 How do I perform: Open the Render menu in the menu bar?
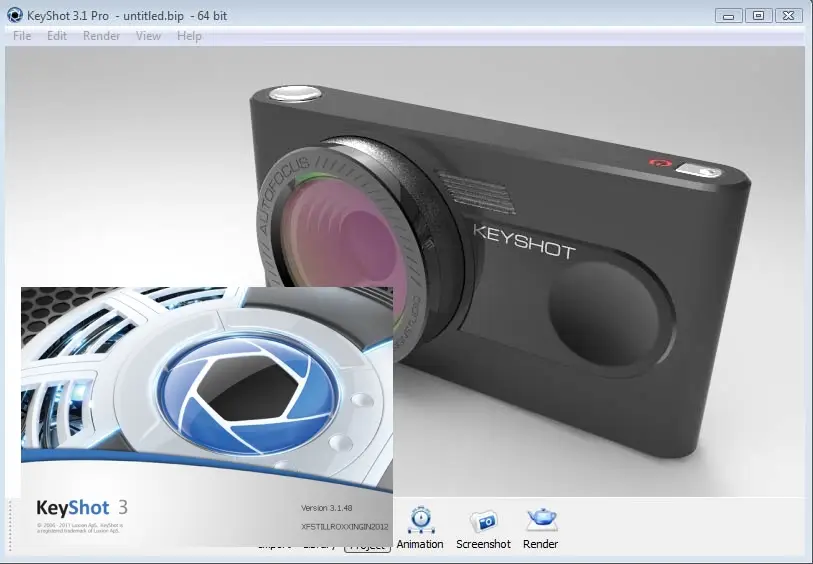pyautogui.click(x=101, y=36)
